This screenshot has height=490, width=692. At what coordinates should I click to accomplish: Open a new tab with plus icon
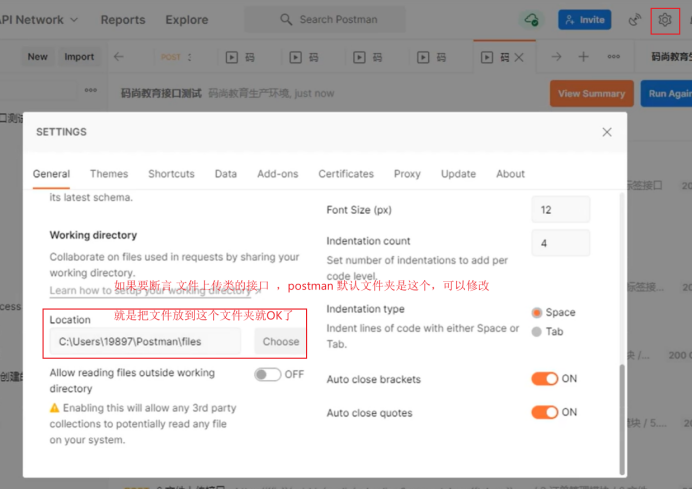coord(583,57)
